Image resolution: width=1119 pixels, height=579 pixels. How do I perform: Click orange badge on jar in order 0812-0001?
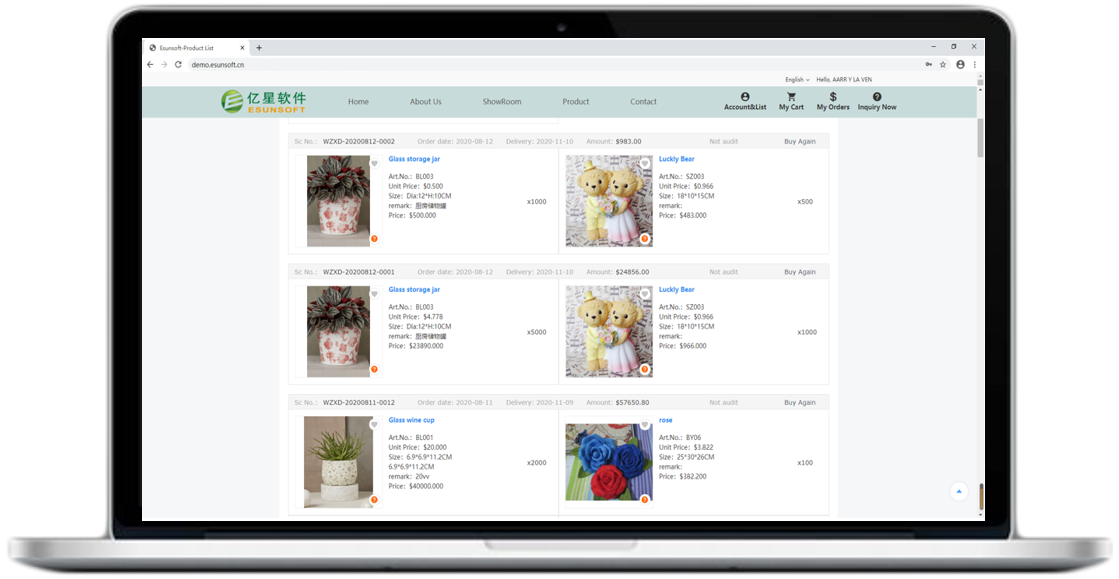(x=374, y=369)
